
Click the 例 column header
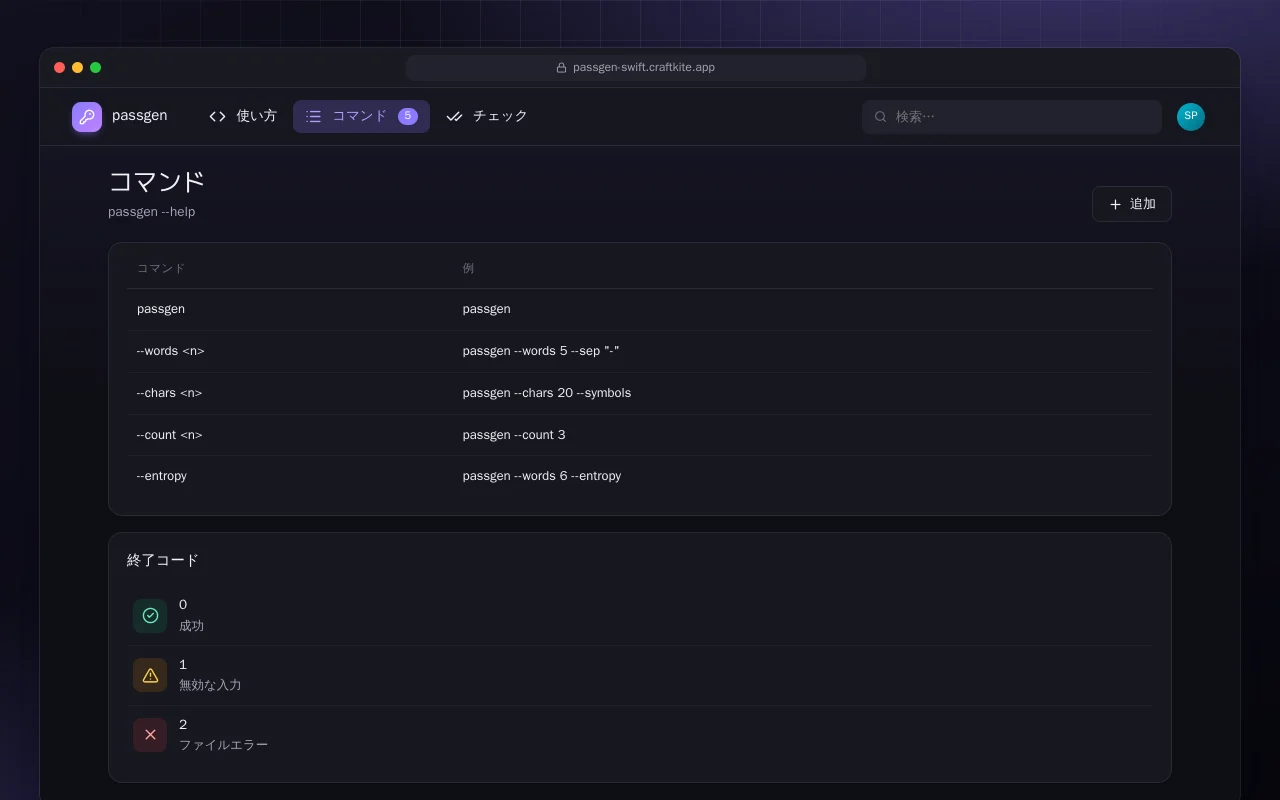(468, 269)
